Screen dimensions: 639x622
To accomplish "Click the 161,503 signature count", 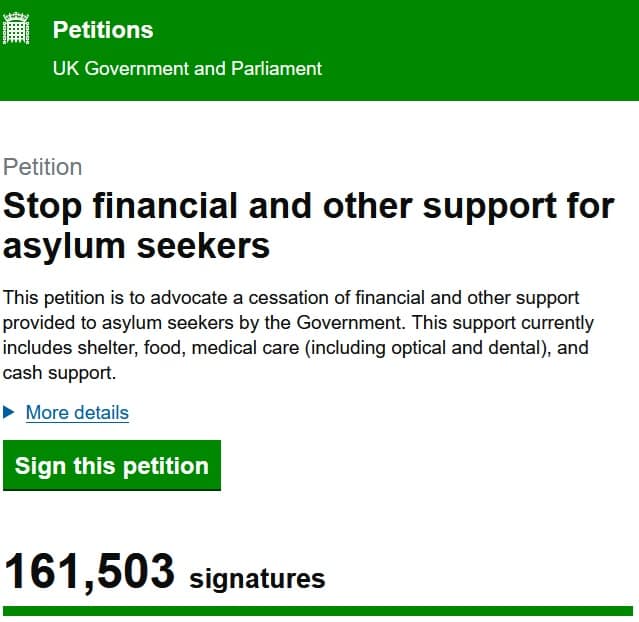I will [90, 571].
